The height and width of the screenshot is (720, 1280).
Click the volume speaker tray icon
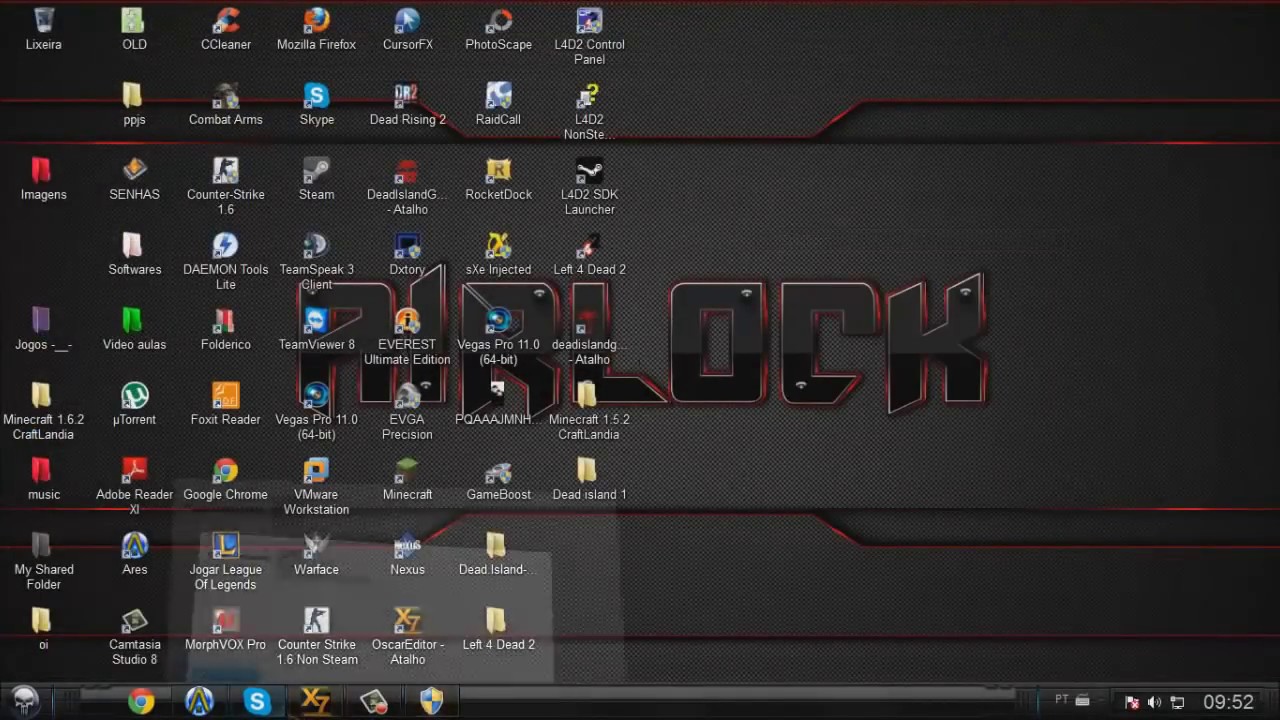click(x=1154, y=702)
